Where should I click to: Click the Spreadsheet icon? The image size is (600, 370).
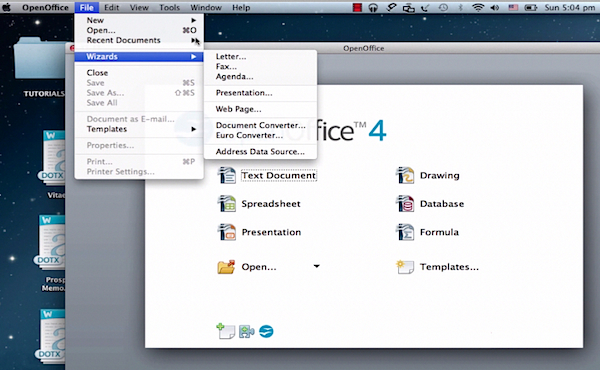tap(227, 204)
